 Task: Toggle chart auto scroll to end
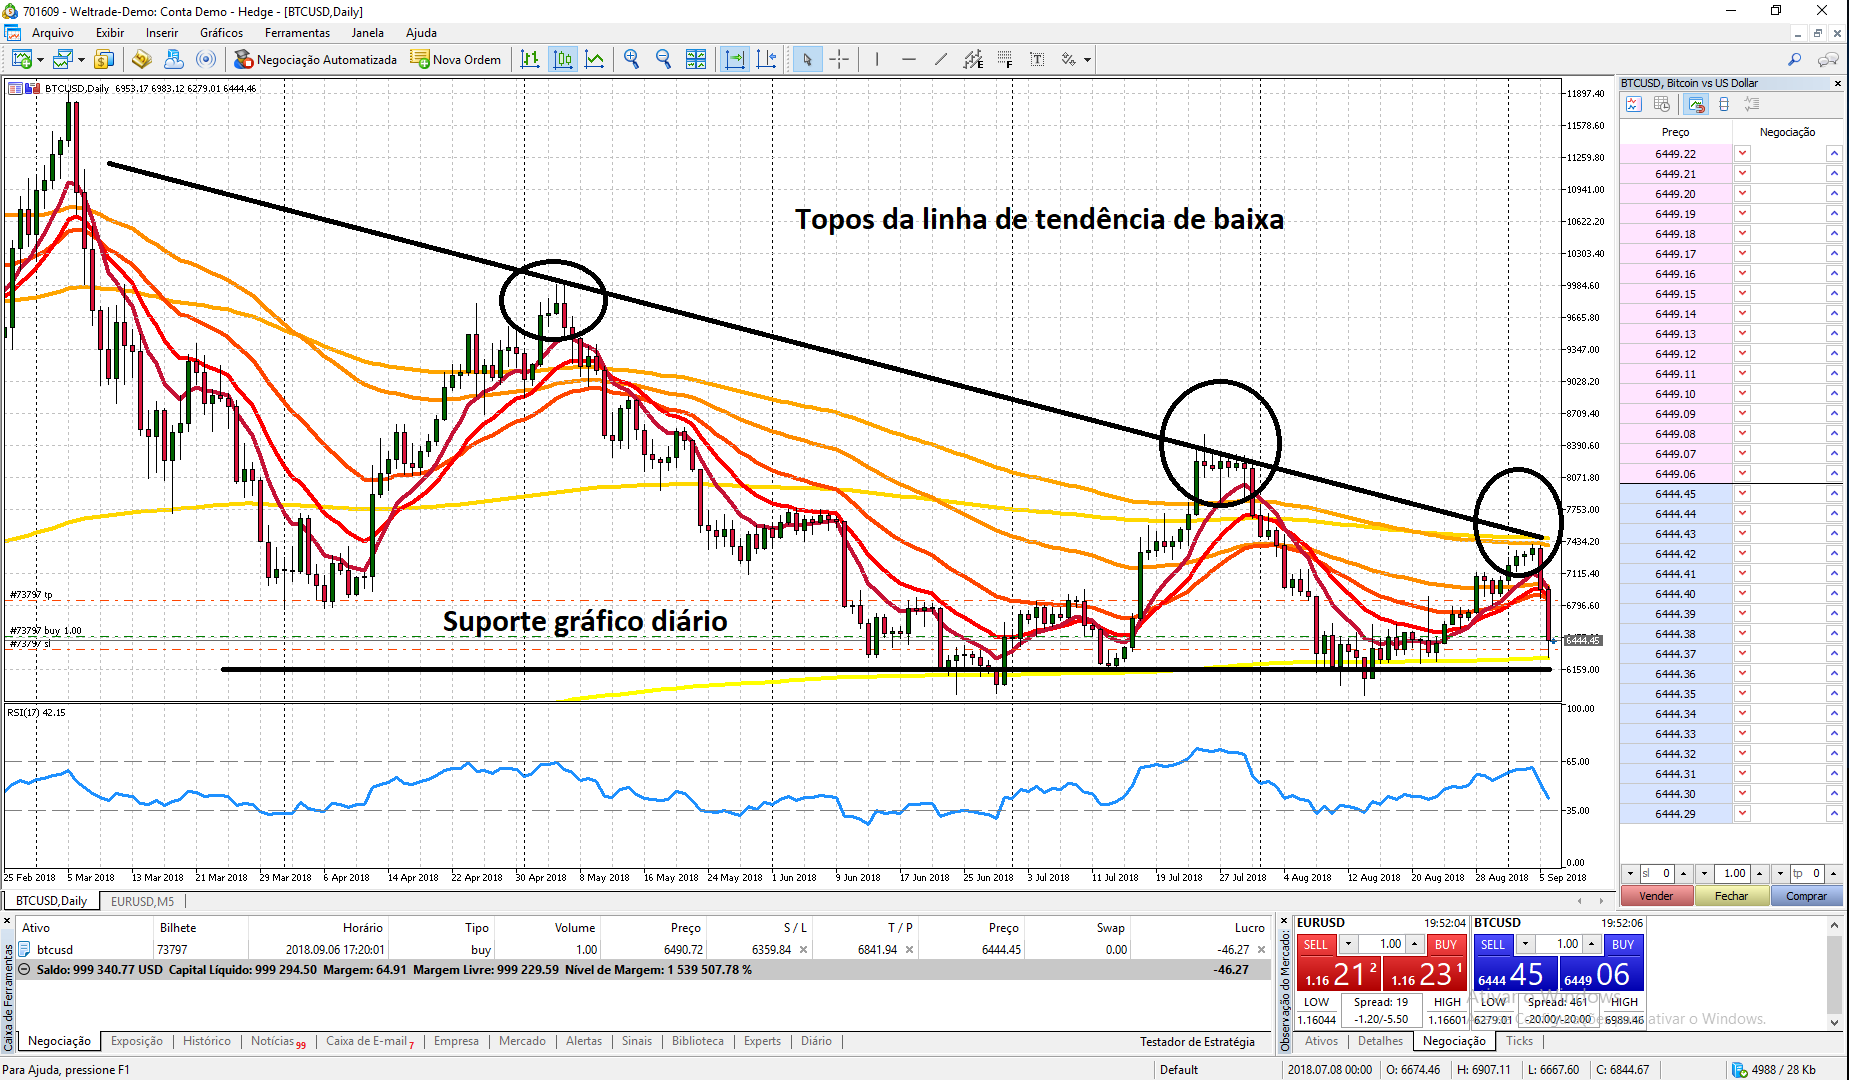point(735,60)
